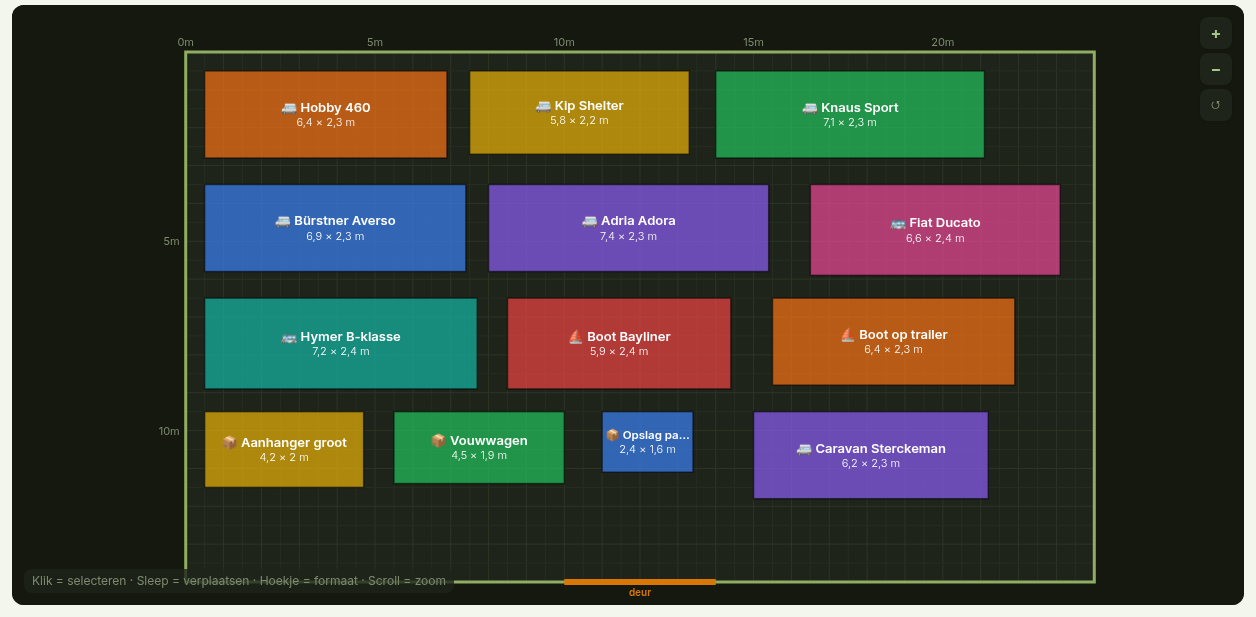
Task: Click the sailboat icon on Boot op trailer
Action: [848, 335]
